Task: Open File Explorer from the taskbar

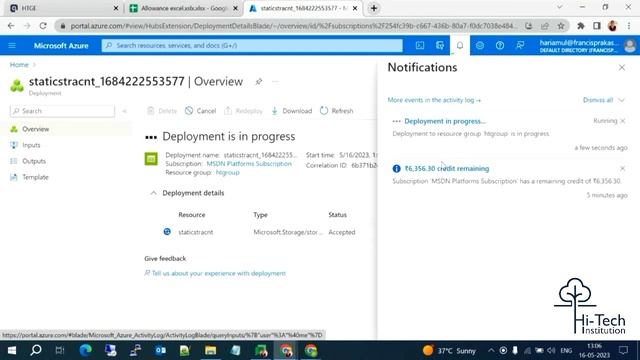Action: (210, 350)
